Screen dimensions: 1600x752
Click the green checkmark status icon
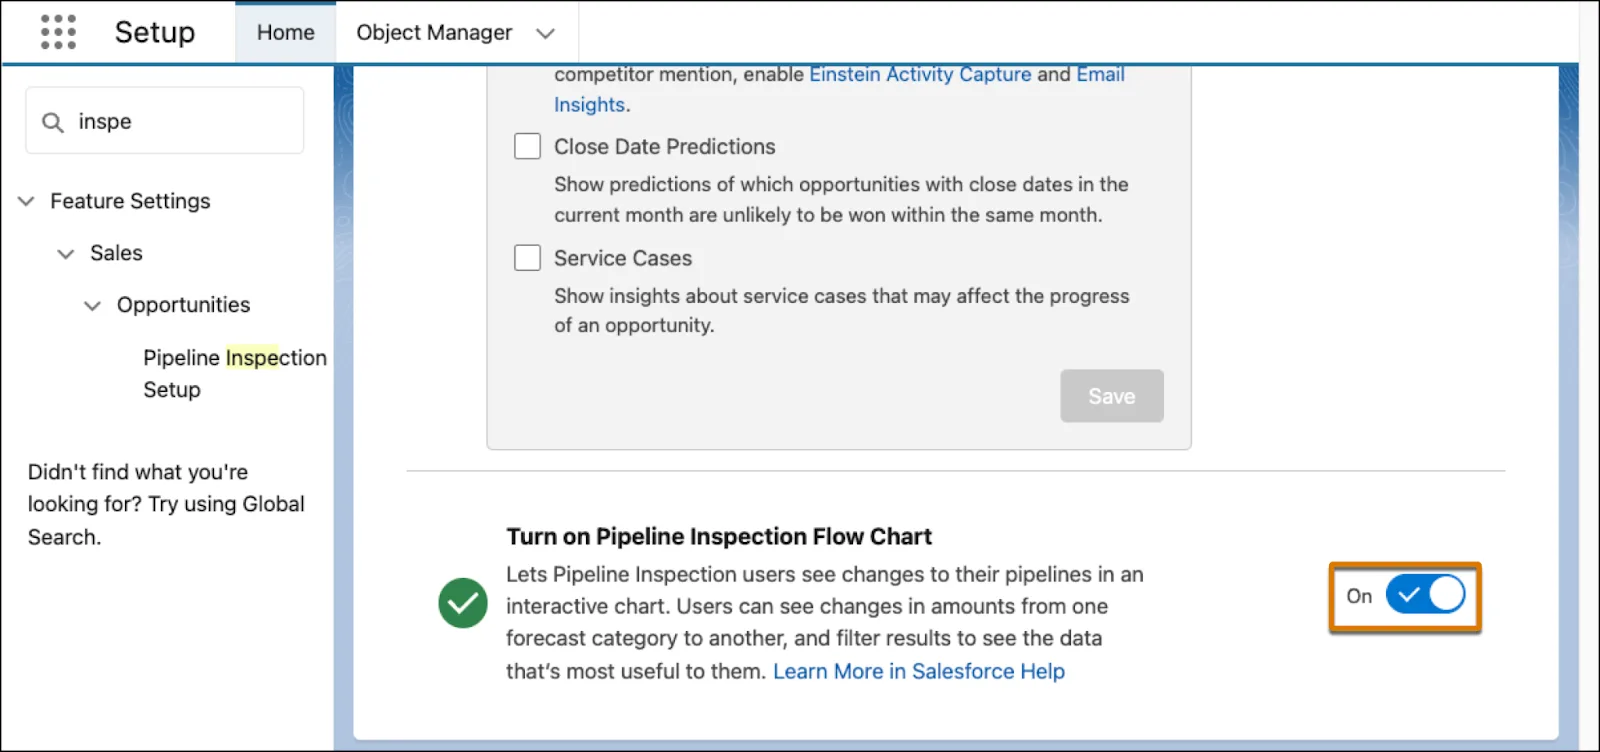tap(463, 603)
